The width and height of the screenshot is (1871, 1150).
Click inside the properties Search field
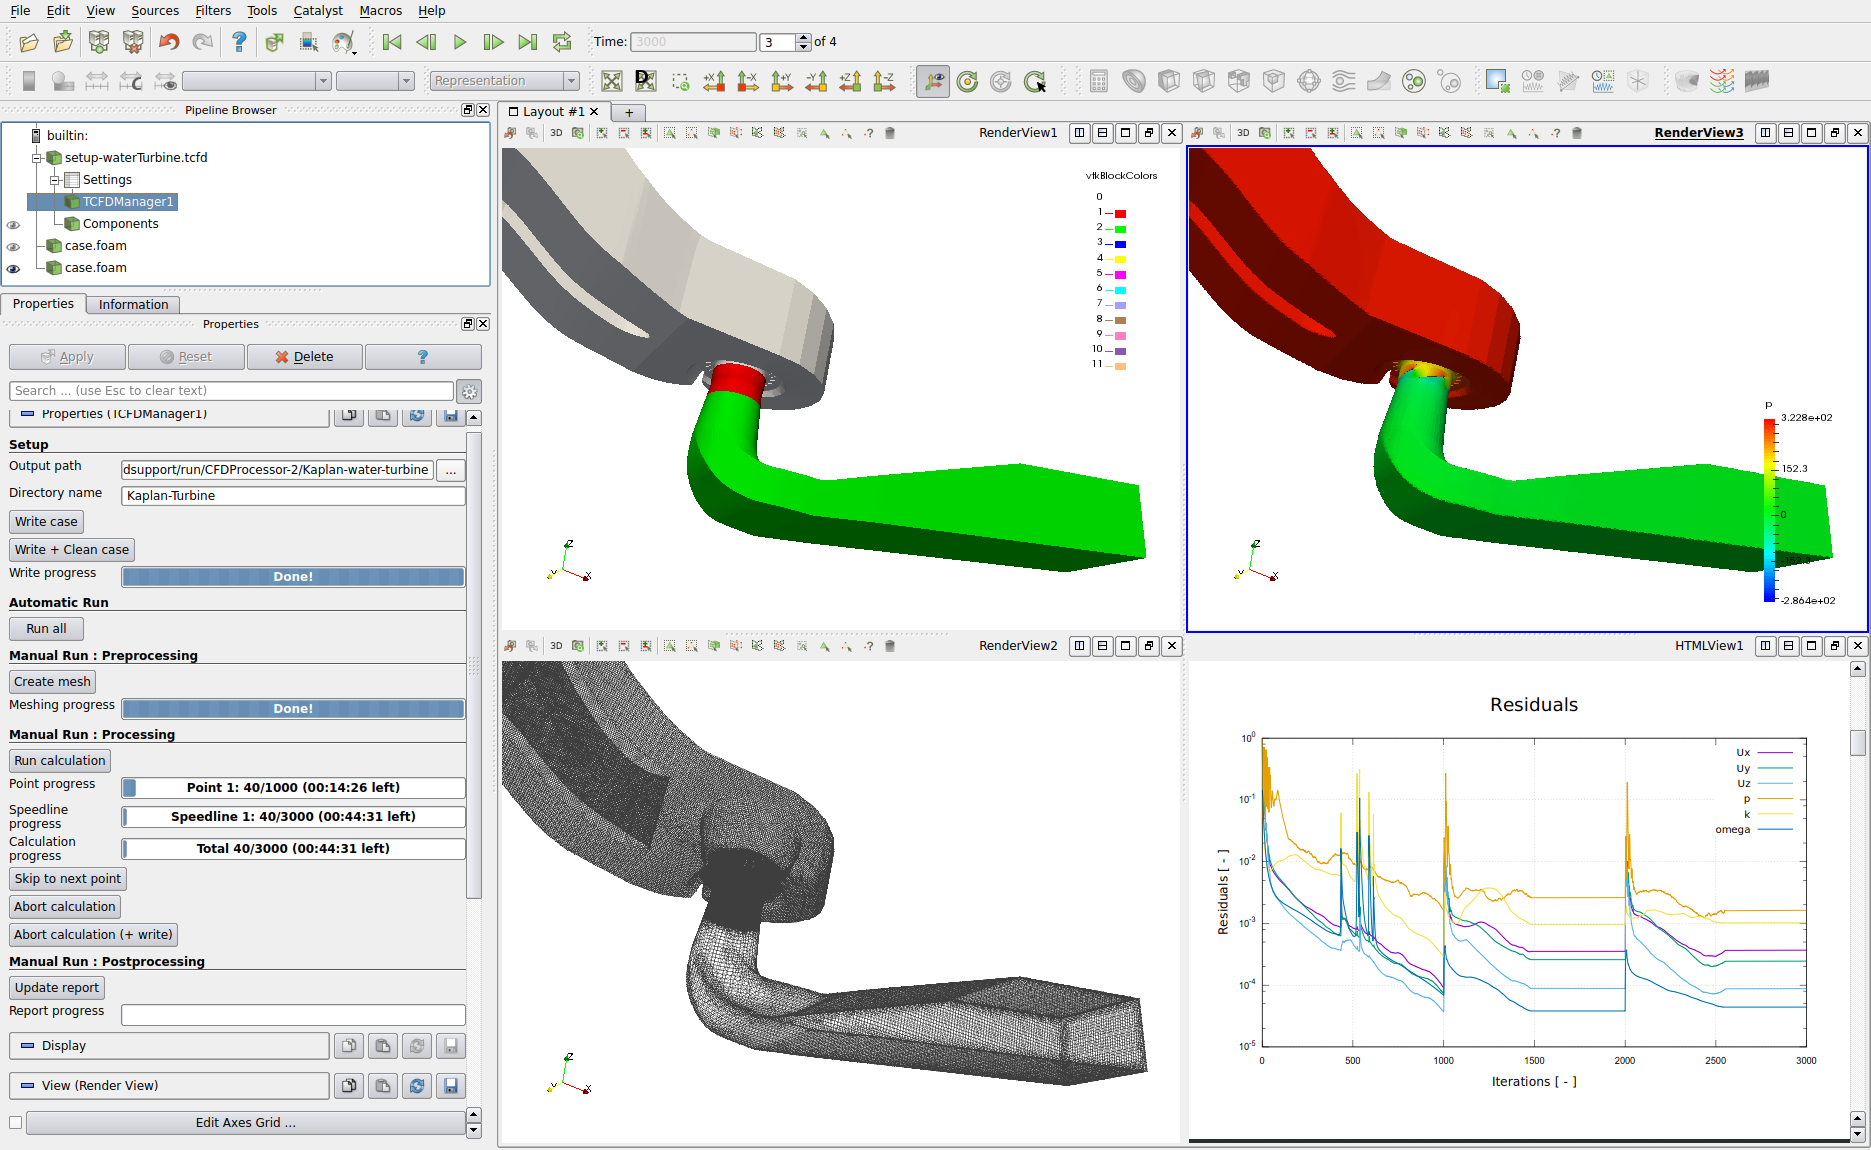click(x=228, y=390)
